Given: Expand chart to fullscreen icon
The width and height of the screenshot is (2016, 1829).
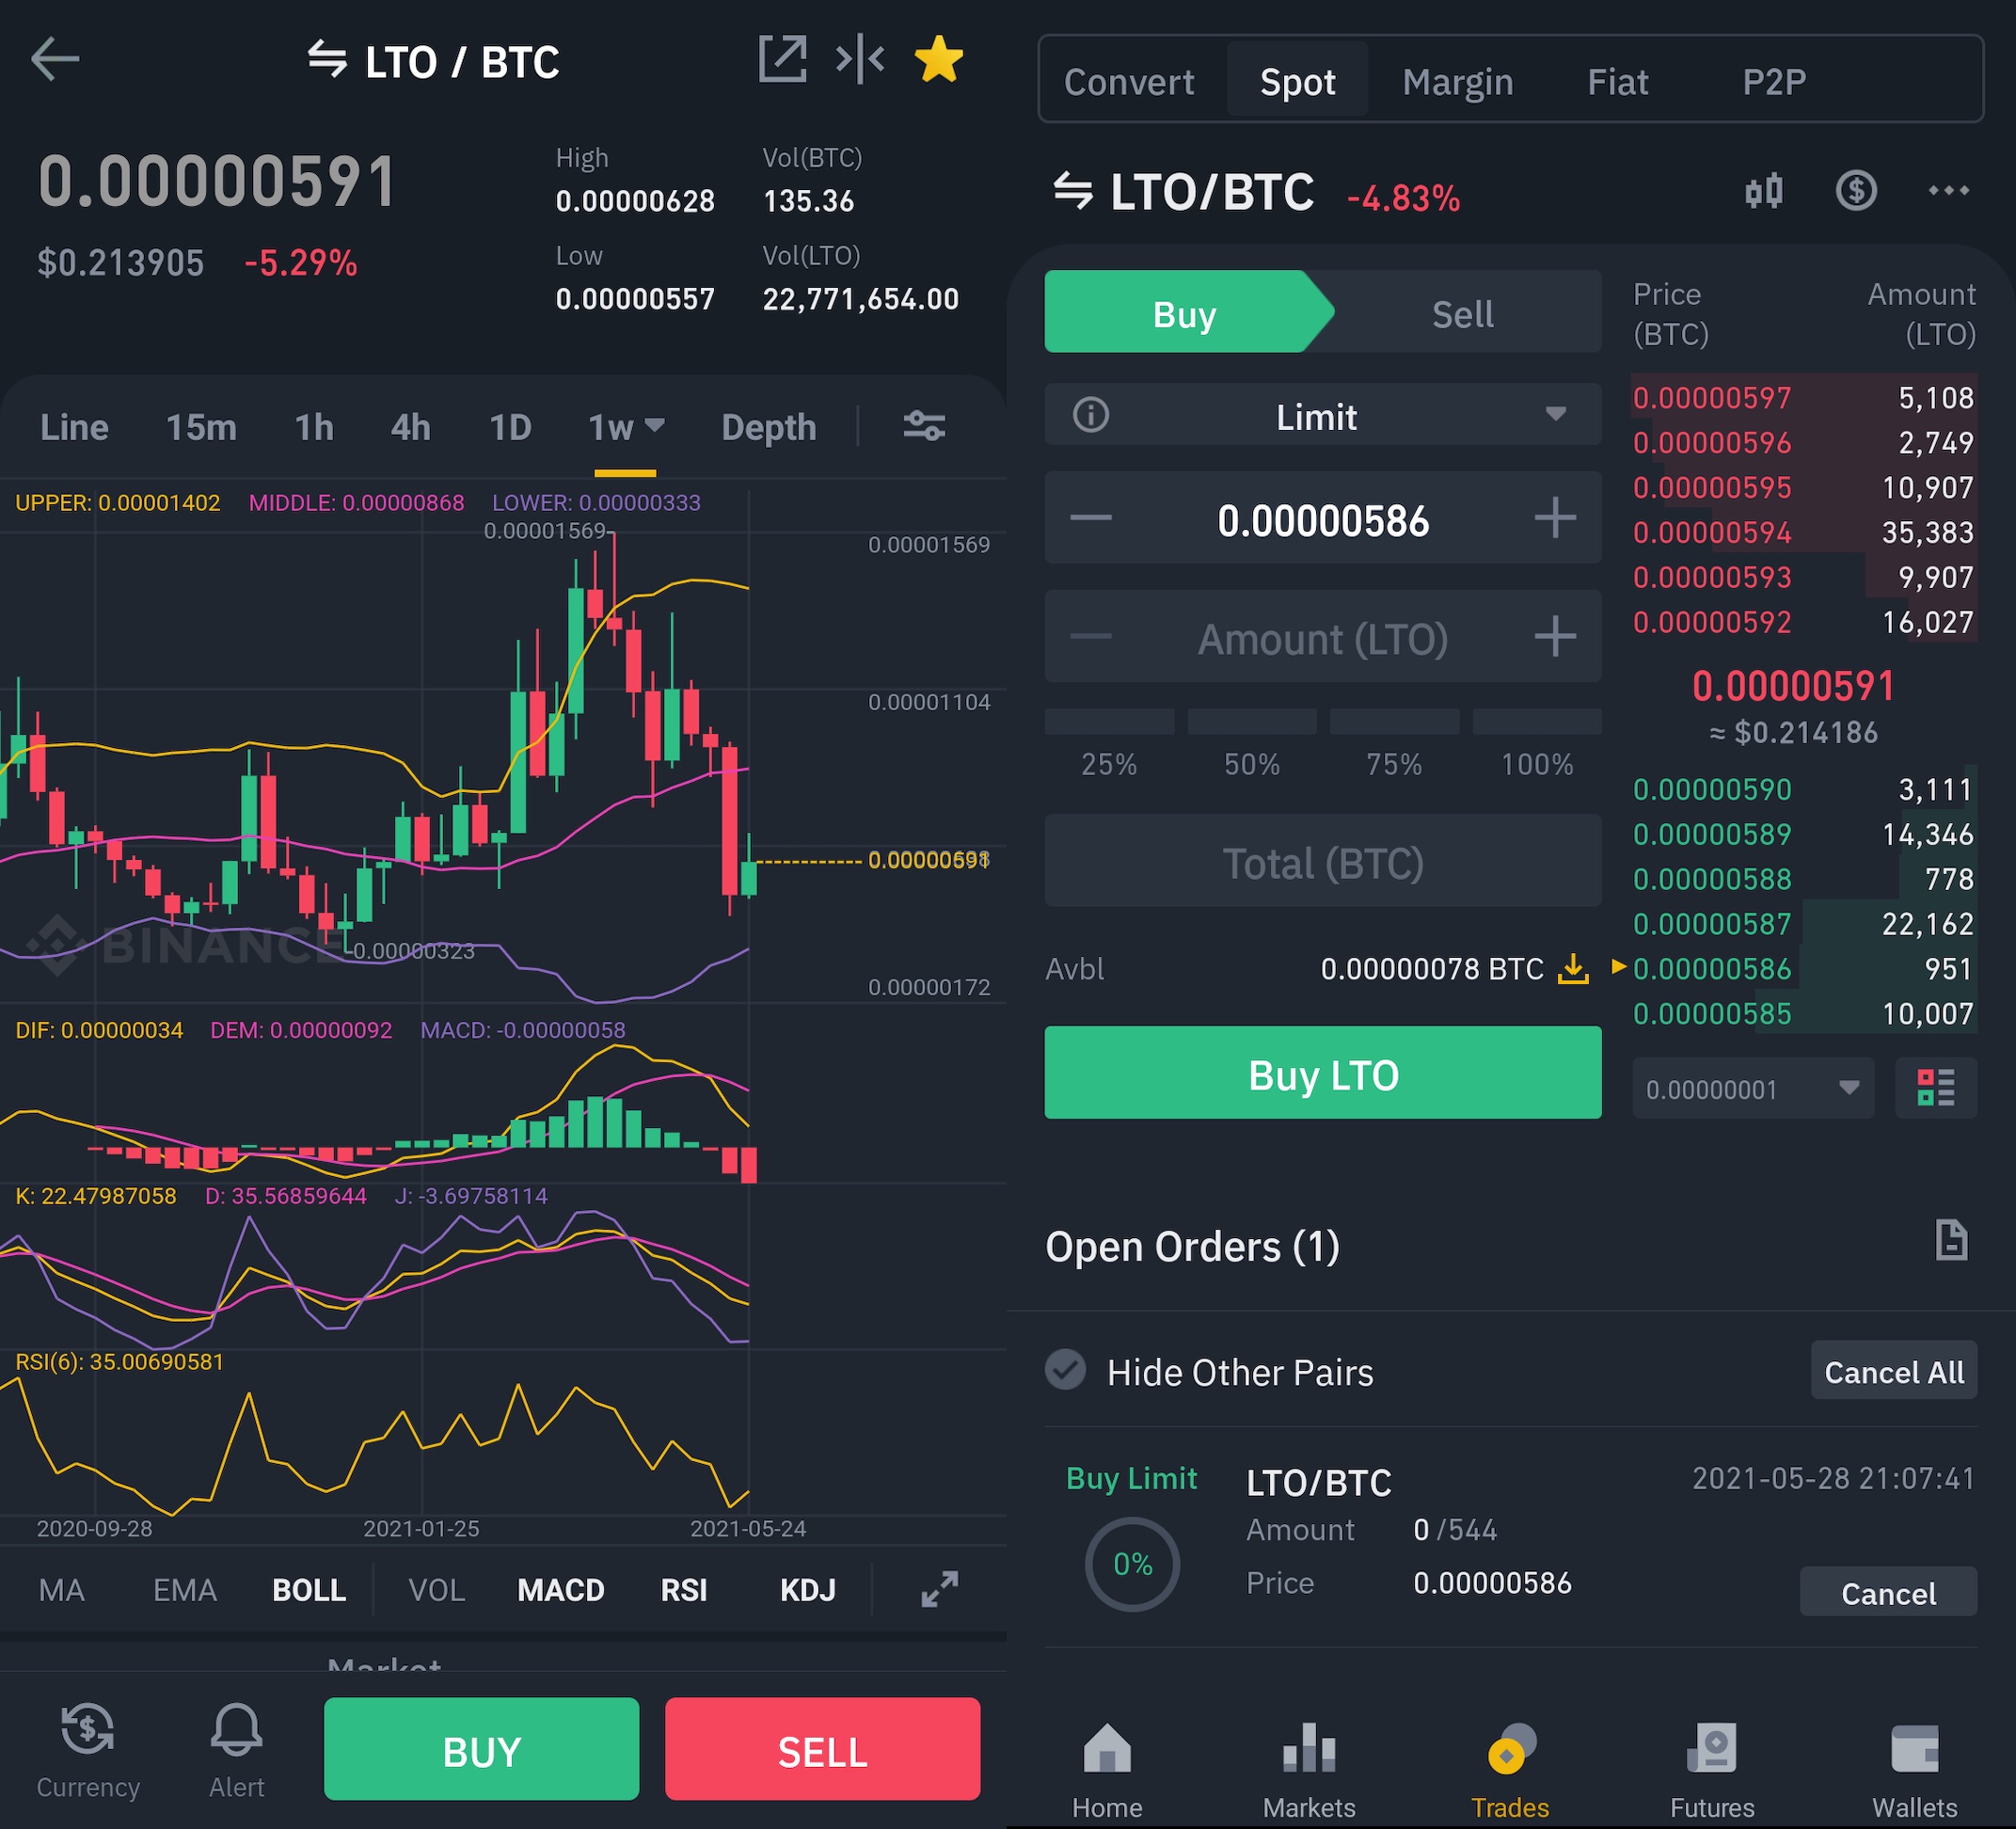Looking at the screenshot, I should [x=939, y=1589].
